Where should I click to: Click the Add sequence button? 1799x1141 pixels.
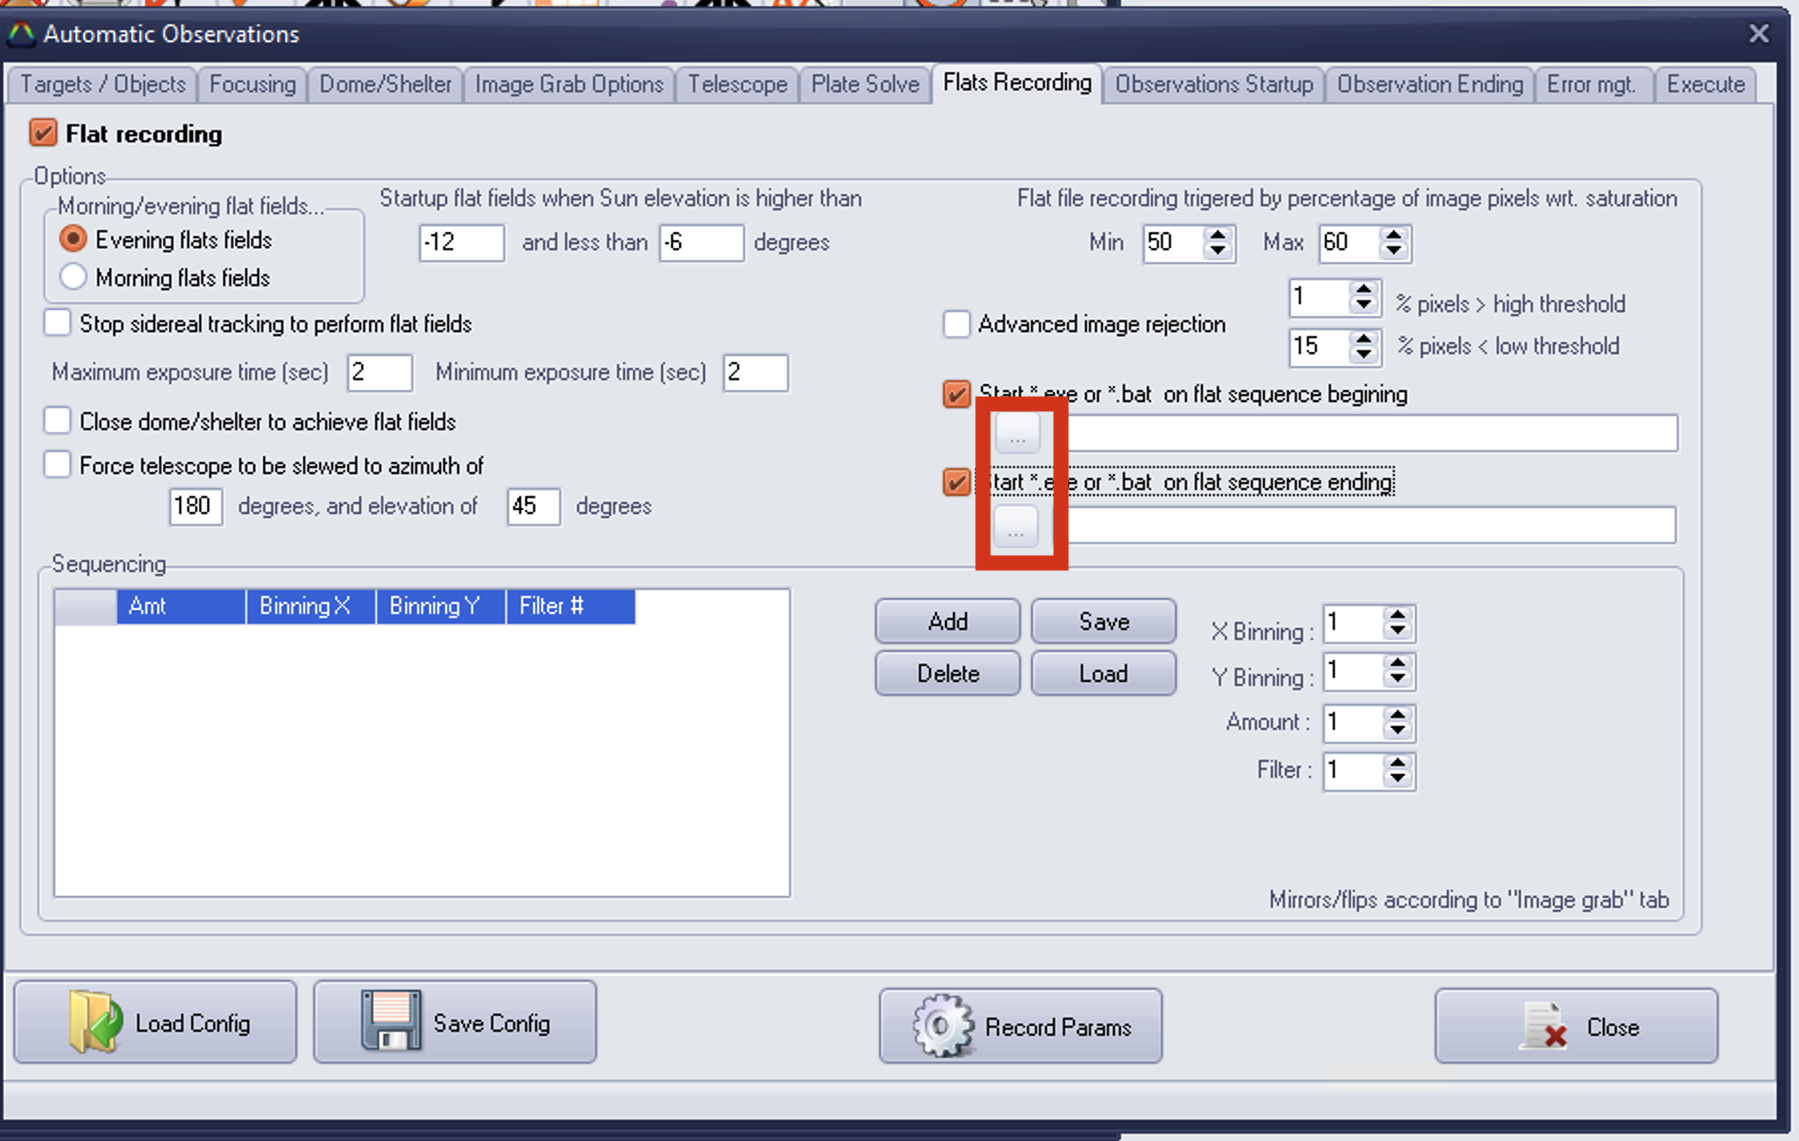(x=947, y=621)
